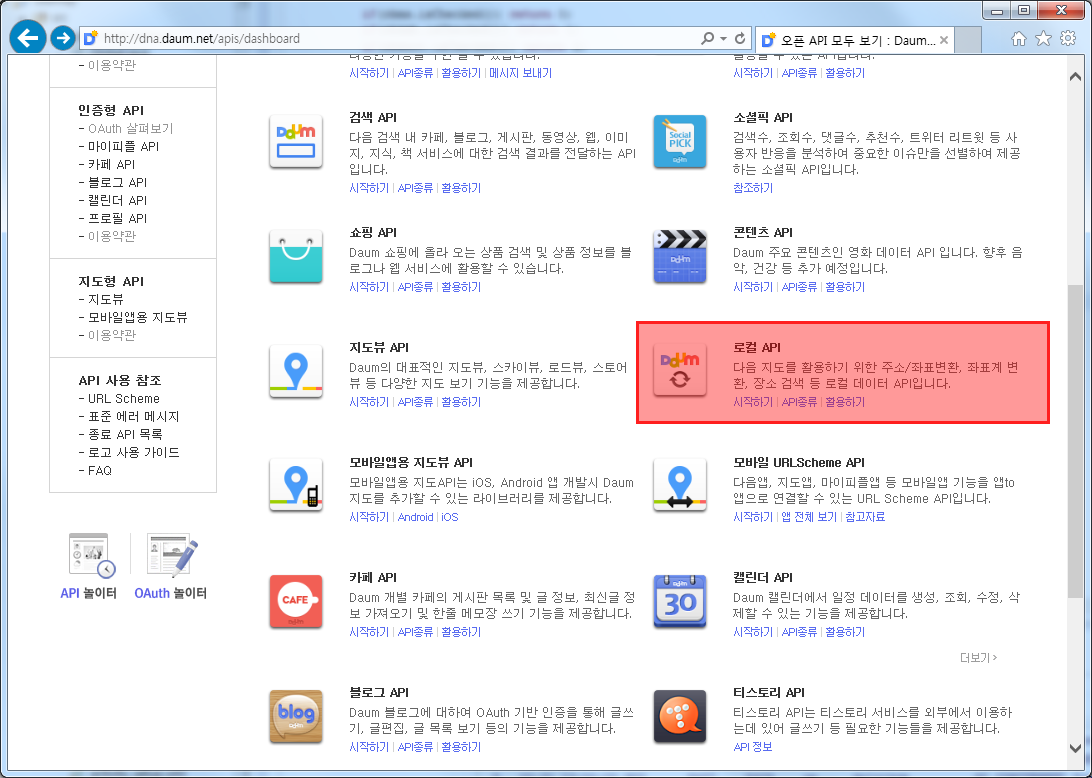This screenshot has width=1092, height=778.
Task: Click the 쇼핑 API shopping bag icon
Action: (x=296, y=256)
